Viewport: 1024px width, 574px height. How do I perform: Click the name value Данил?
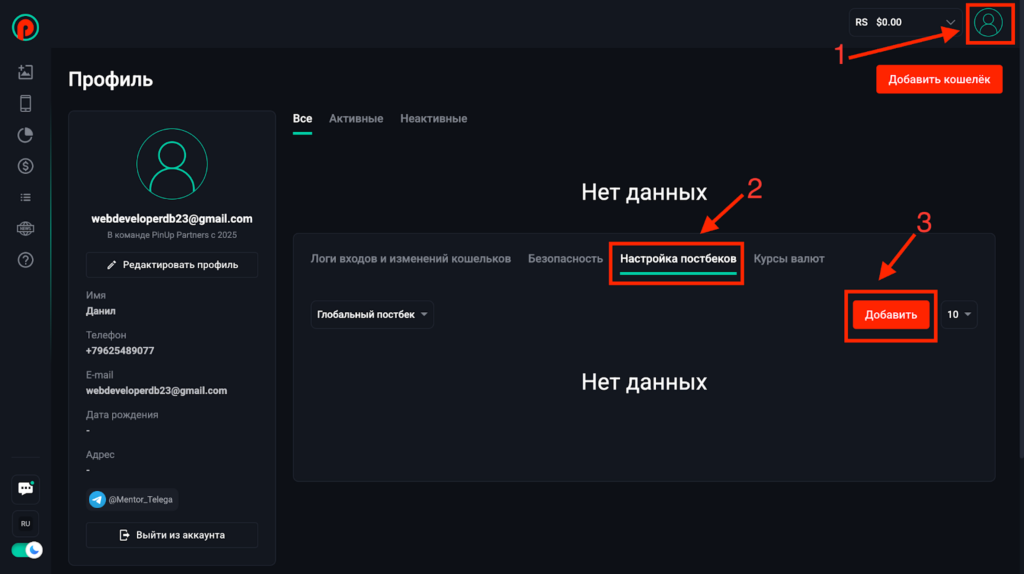(101, 311)
